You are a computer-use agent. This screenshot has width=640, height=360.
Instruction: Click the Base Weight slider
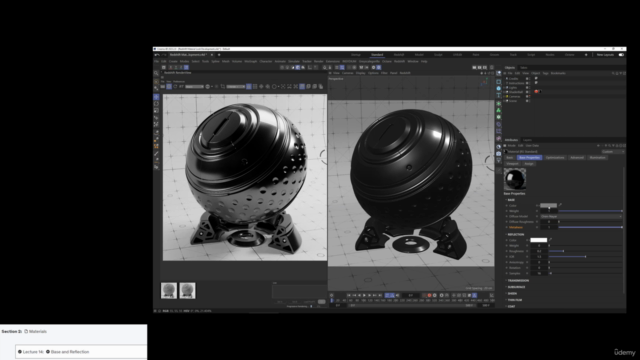coord(590,211)
